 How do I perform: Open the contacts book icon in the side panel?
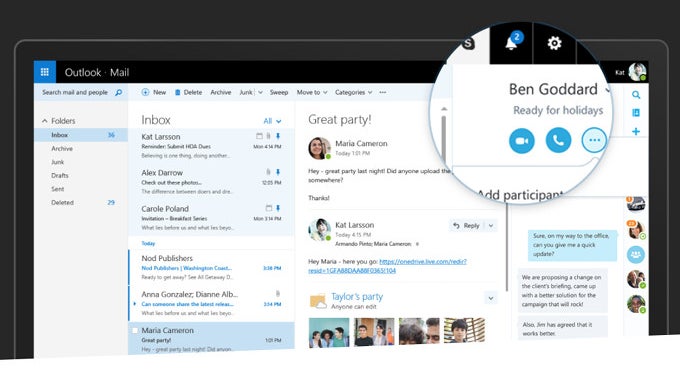click(636, 113)
